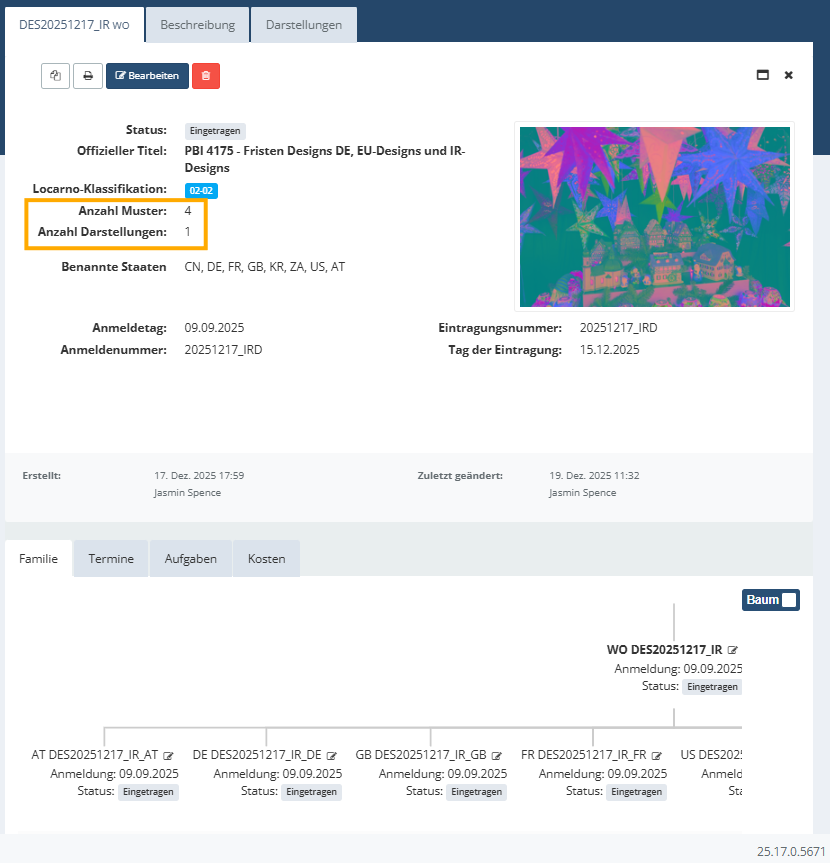This screenshot has height=863, width=830.
Task: Click Anzahl Darstellungen value 1
Action: click(188, 232)
